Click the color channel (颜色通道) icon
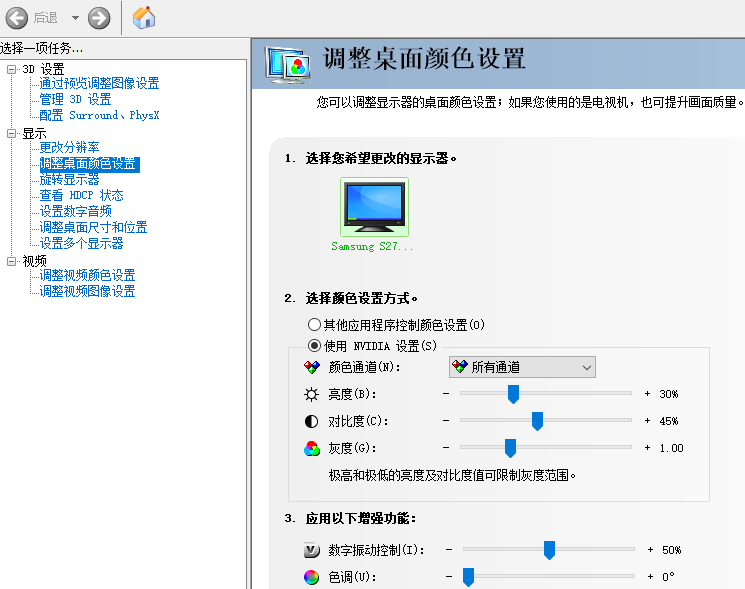The width and height of the screenshot is (745, 589). (x=312, y=367)
